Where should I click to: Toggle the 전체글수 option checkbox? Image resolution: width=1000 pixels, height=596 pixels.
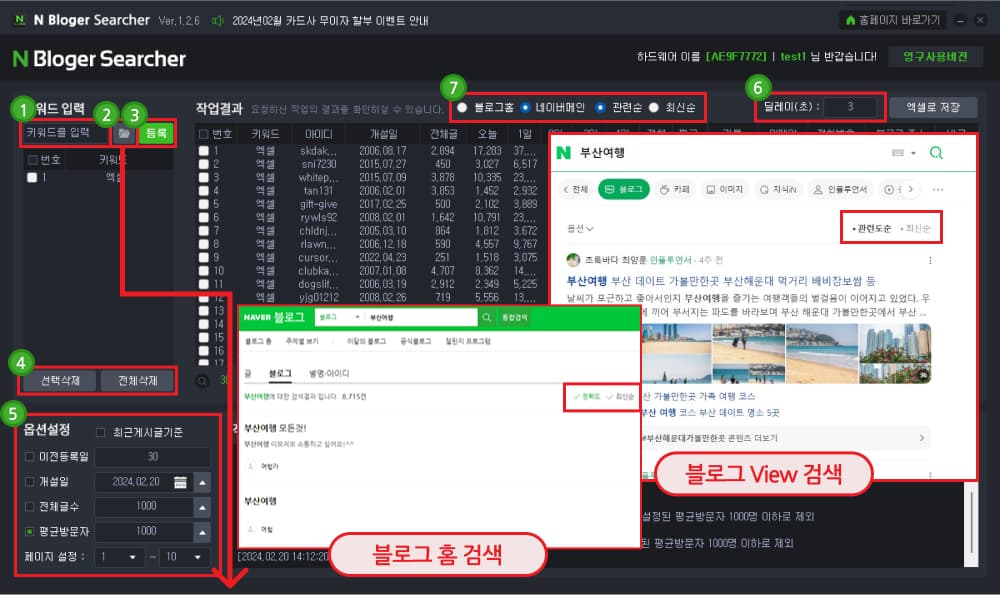pyautogui.click(x=29, y=506)
